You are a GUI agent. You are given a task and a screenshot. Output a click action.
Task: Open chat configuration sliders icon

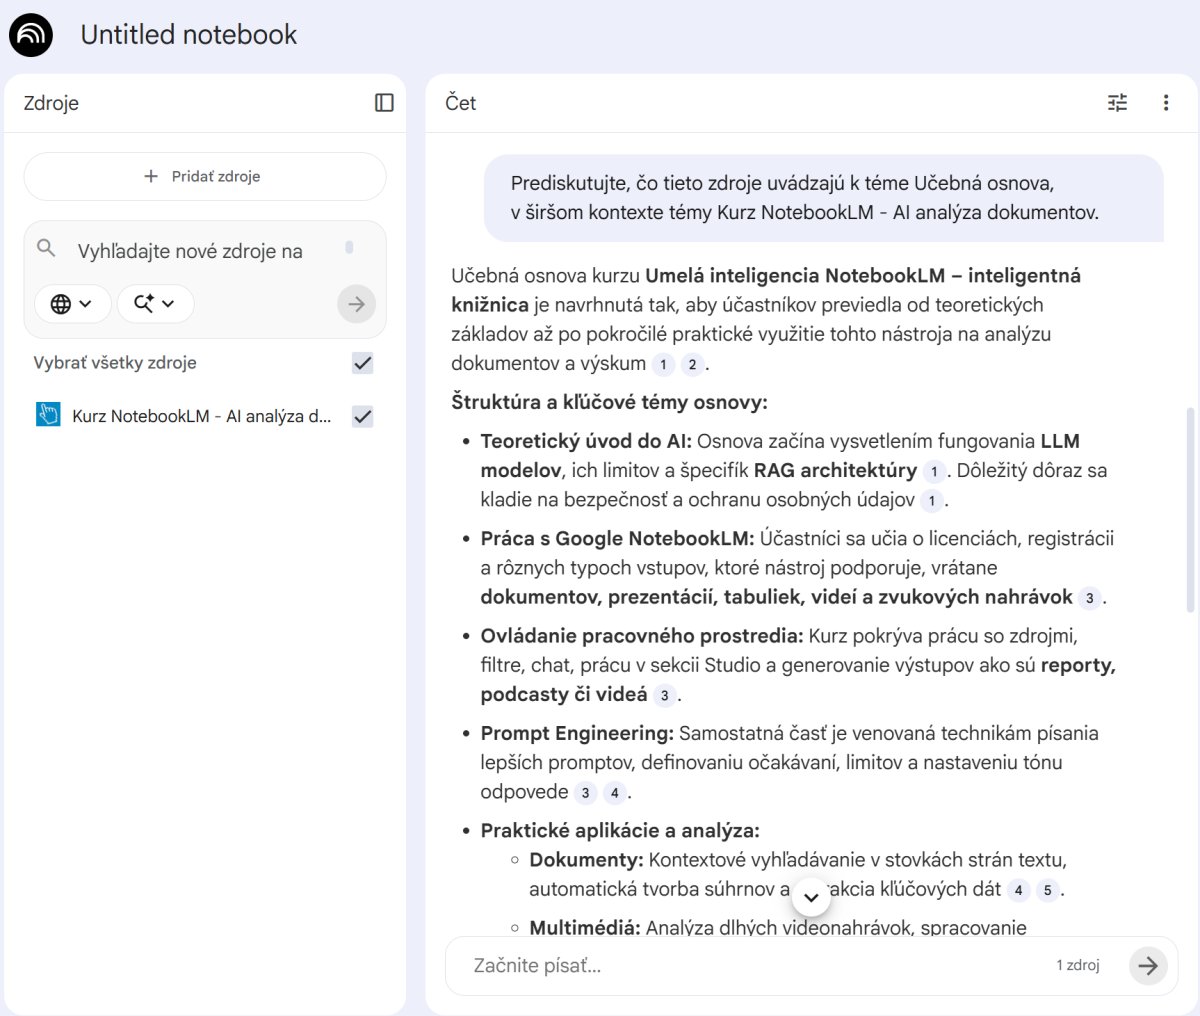pos(1117,103)
